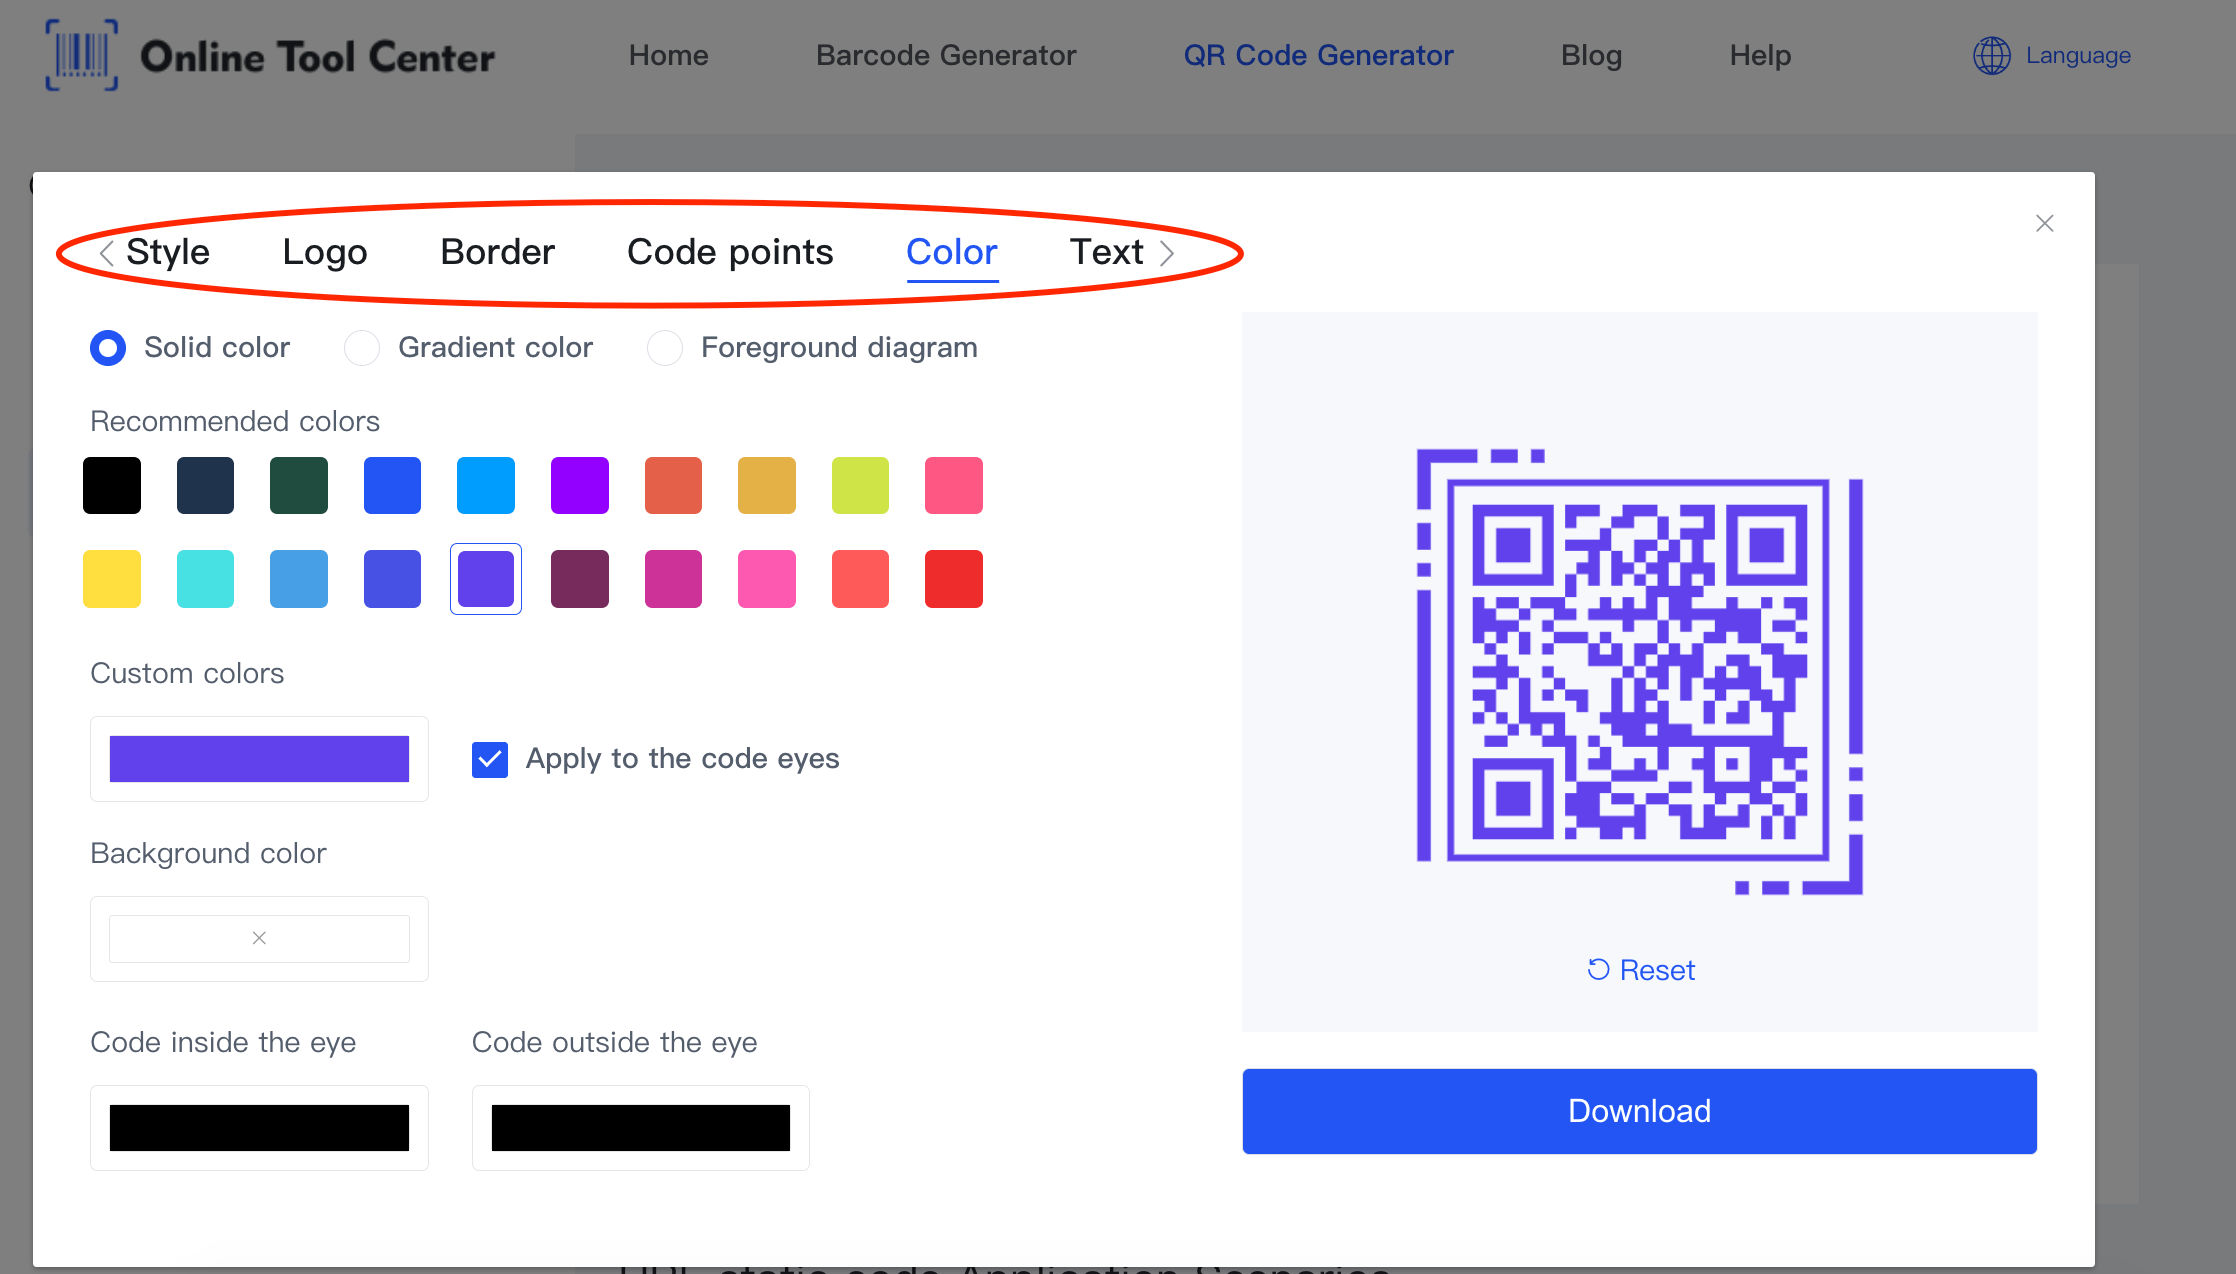Open the Code points tab

pos(729,250)
